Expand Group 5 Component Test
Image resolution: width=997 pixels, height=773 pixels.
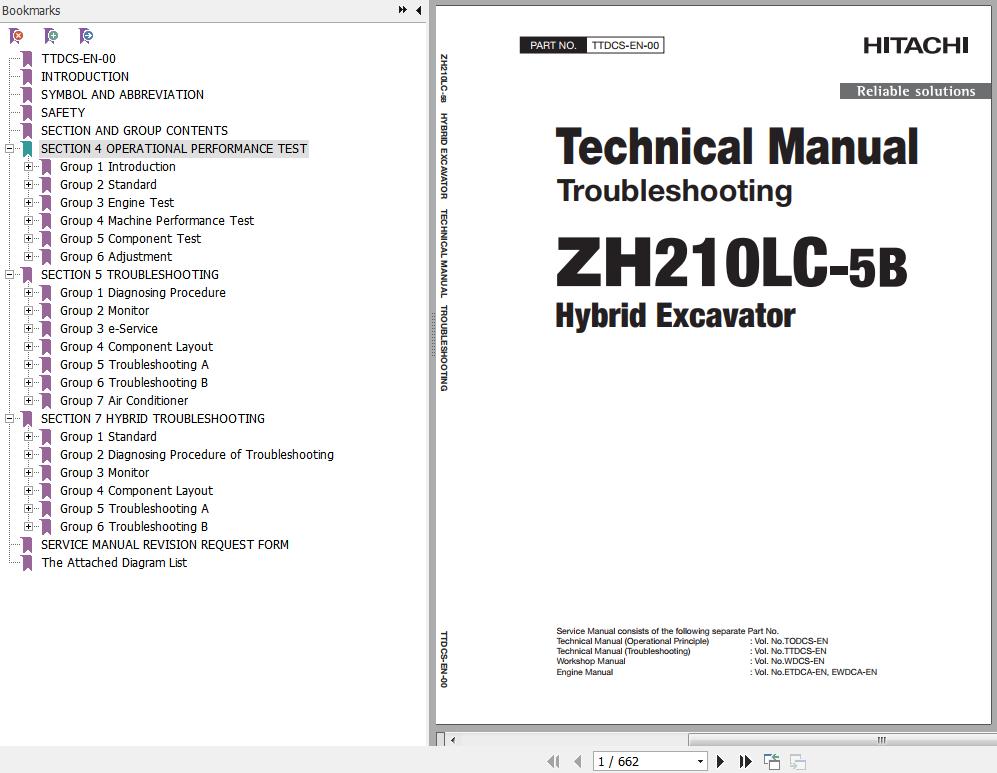(28, 238)
